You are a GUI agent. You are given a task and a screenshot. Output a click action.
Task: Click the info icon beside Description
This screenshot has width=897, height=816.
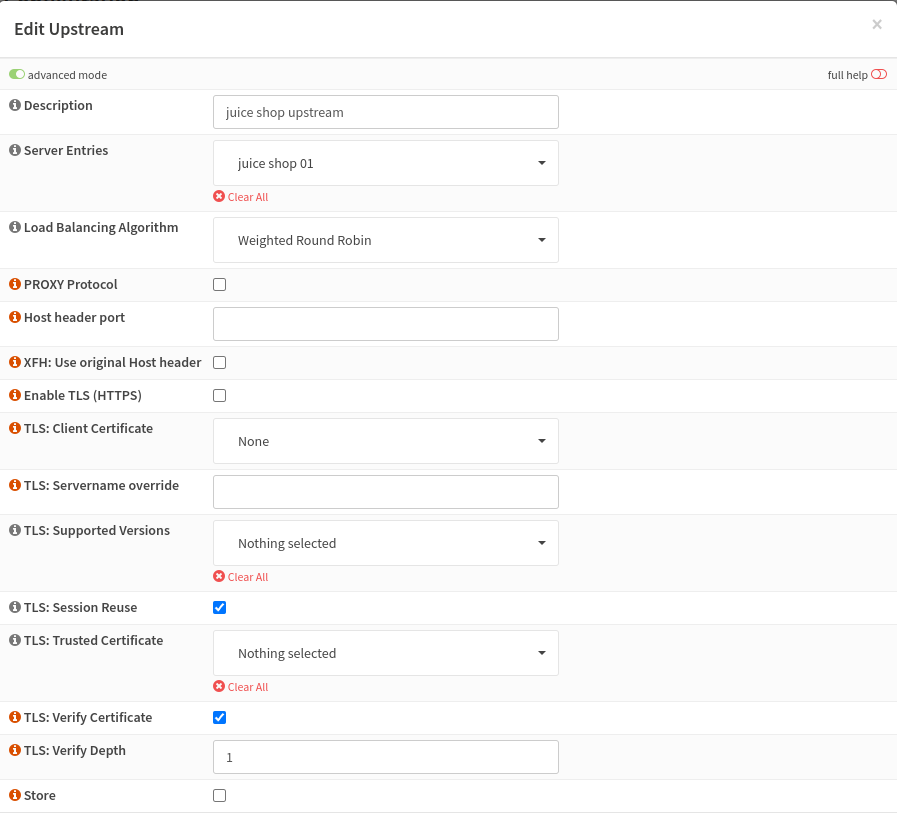[x=14, y=105]
